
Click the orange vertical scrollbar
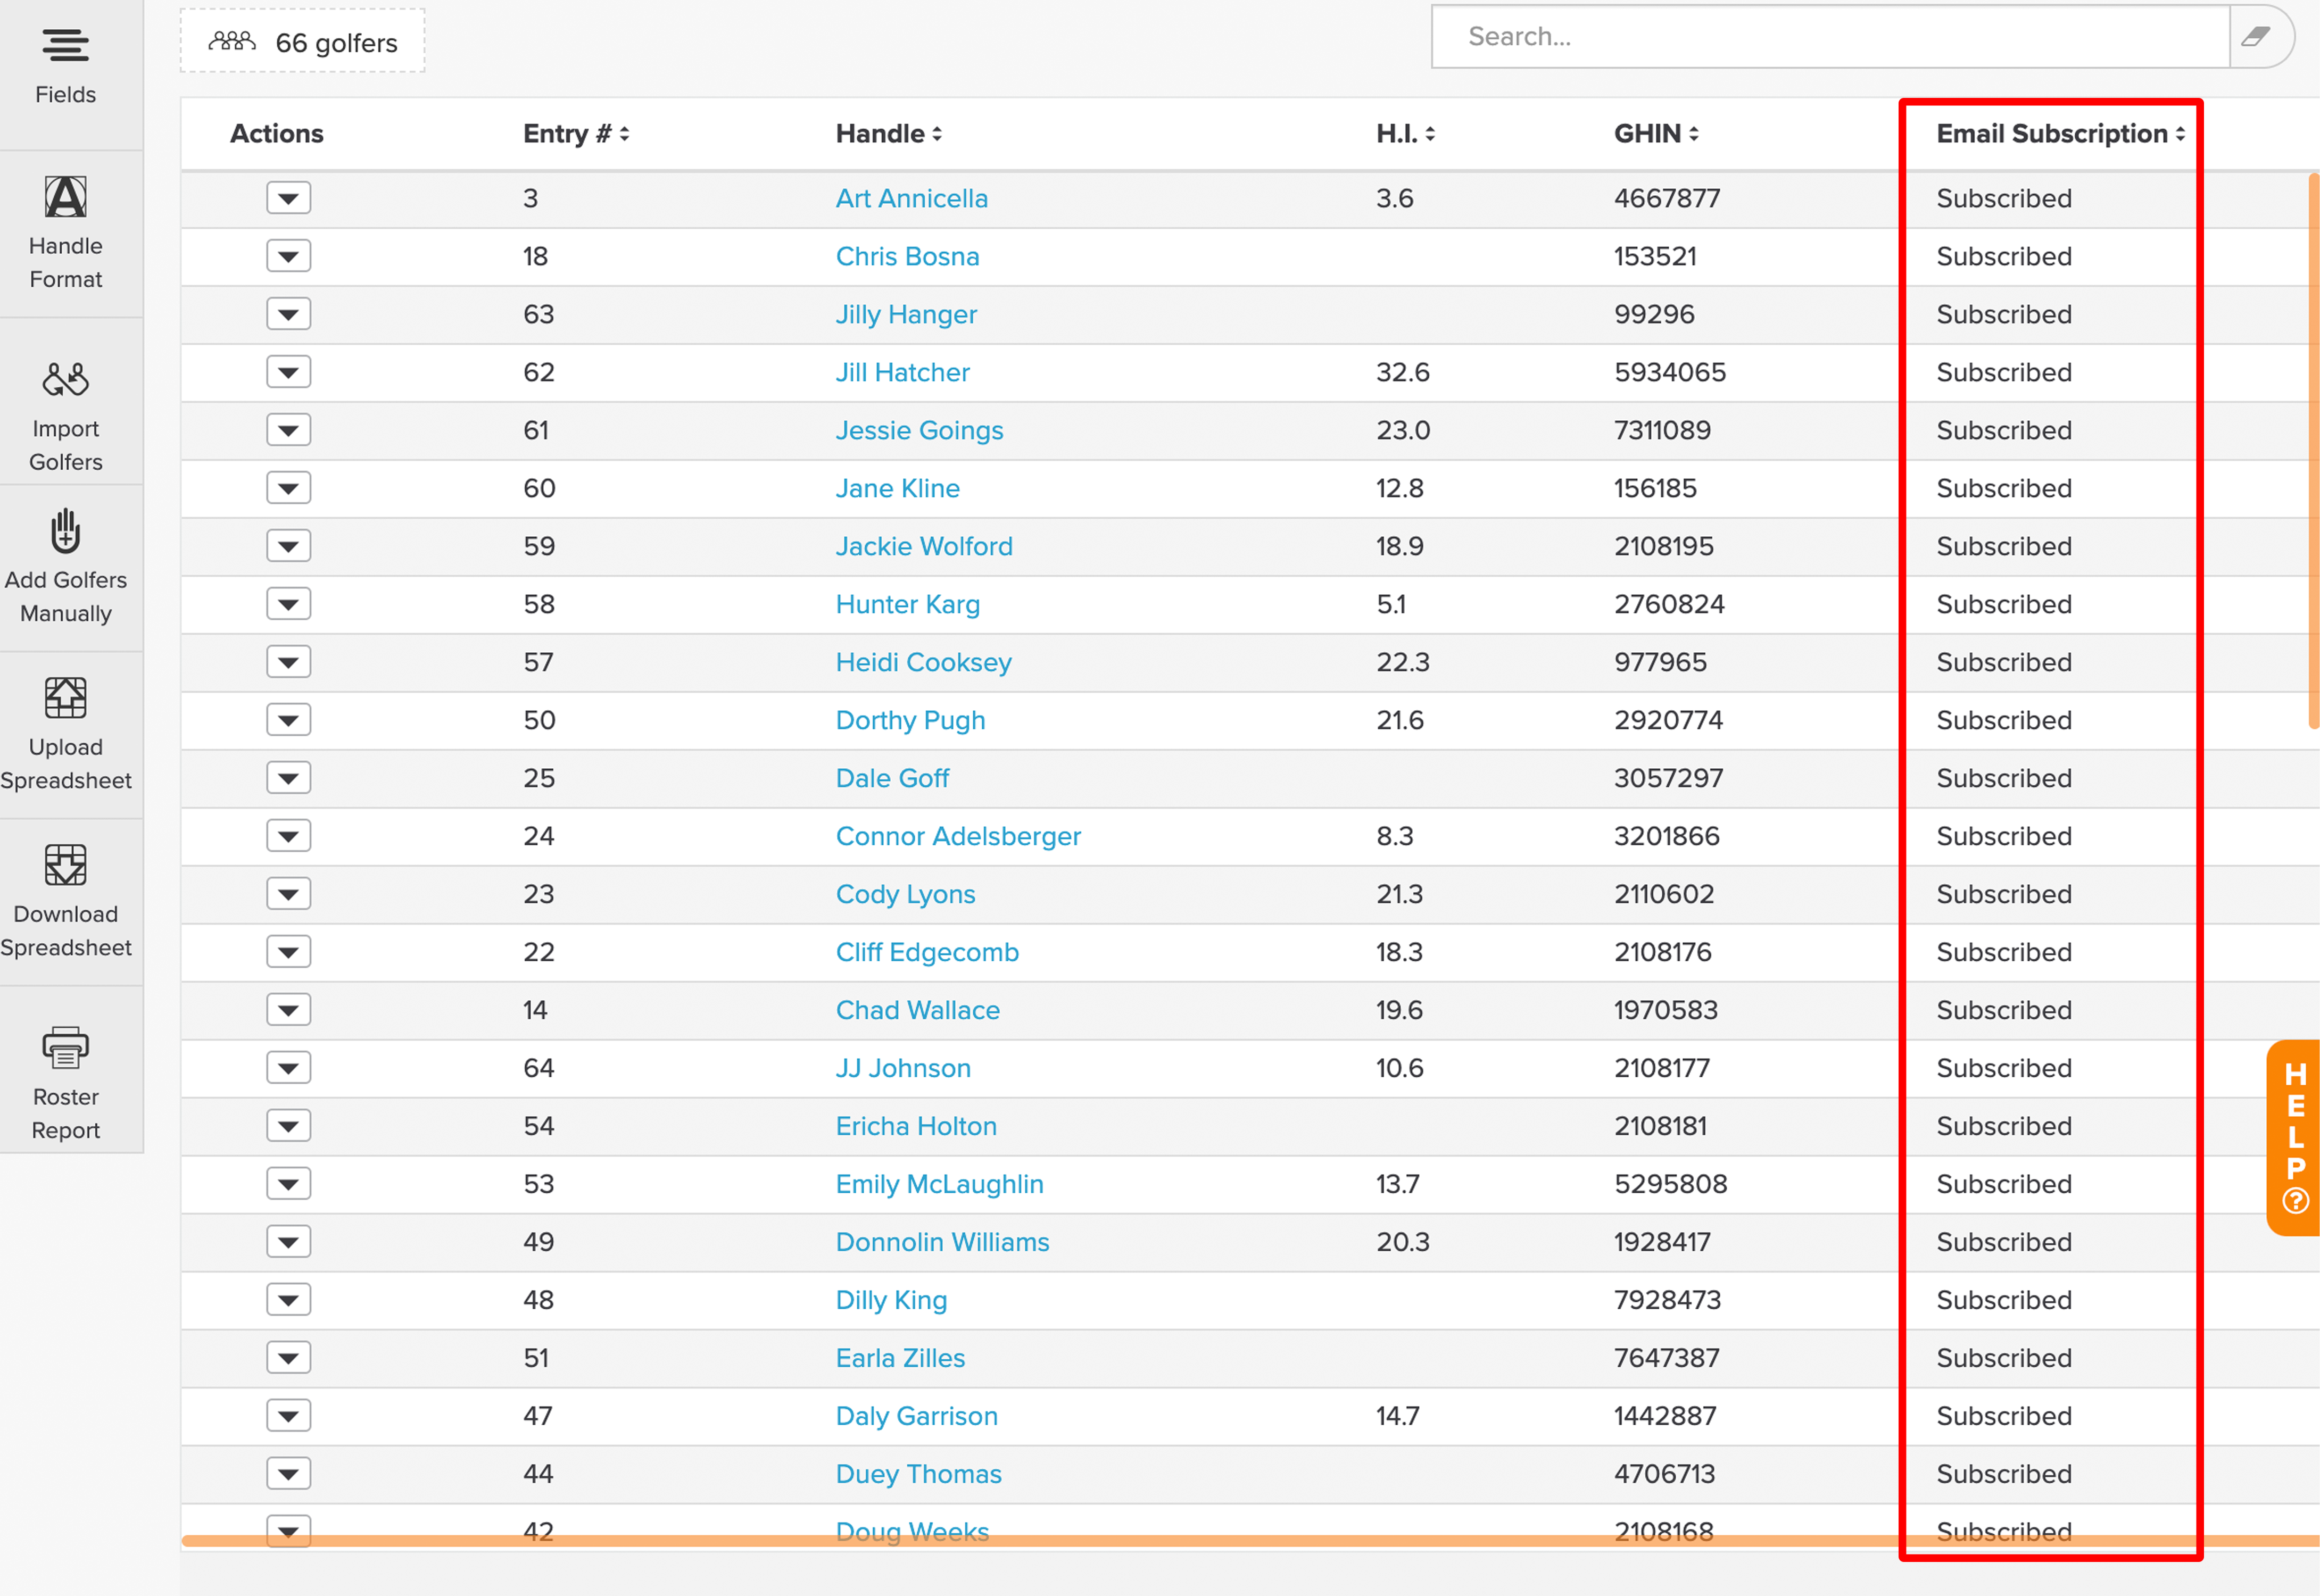click(2313, 452)
